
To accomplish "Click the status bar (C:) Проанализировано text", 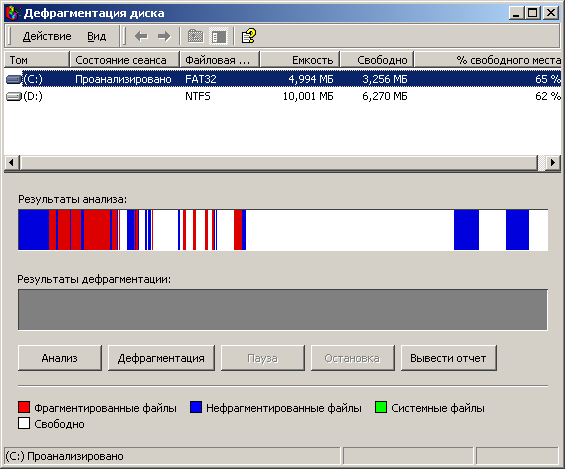I will click(64, 456).
